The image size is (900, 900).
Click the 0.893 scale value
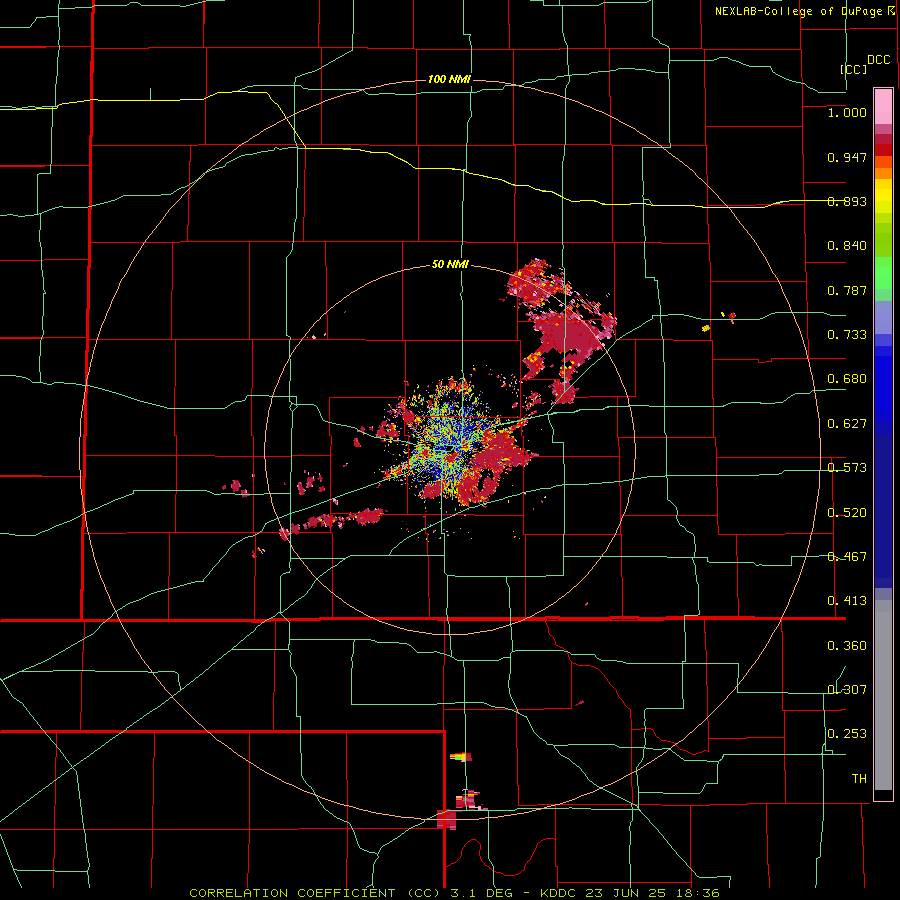click(x=847, y=201)
